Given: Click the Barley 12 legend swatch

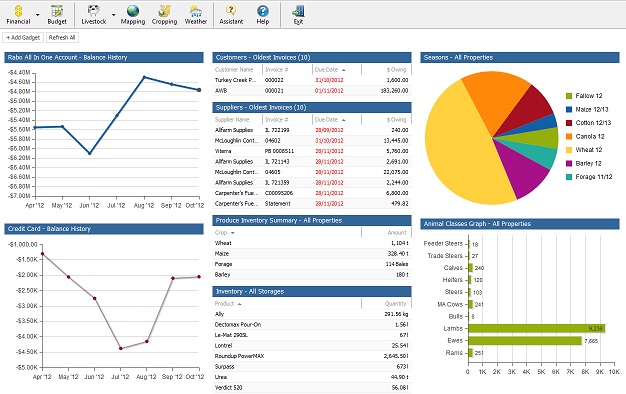Looking at the screenshot, I should point(569,164).
